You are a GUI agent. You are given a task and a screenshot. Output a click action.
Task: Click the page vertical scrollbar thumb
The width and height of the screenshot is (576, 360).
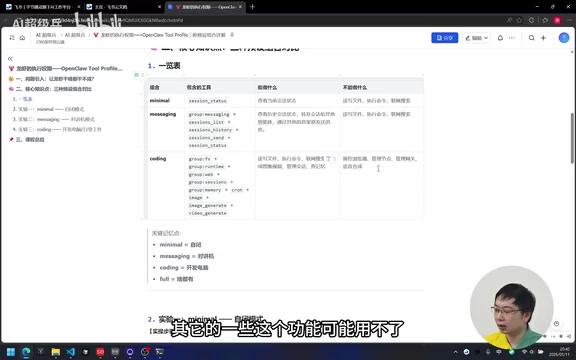pyautogui.click(x=572, y=138)
